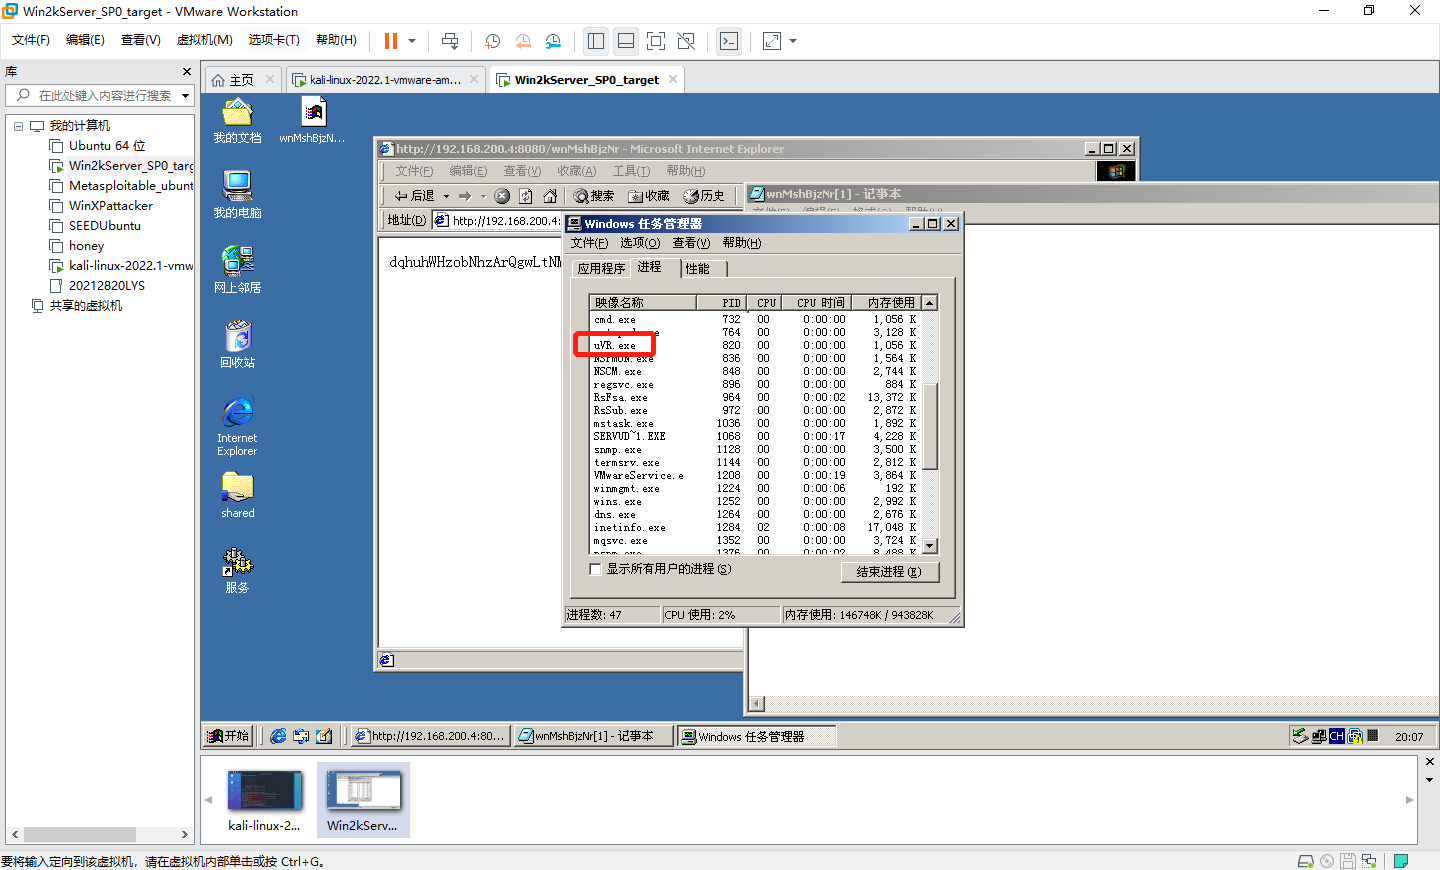Switch to the kali-linux-2022.1 VM tab

[385, 80]
